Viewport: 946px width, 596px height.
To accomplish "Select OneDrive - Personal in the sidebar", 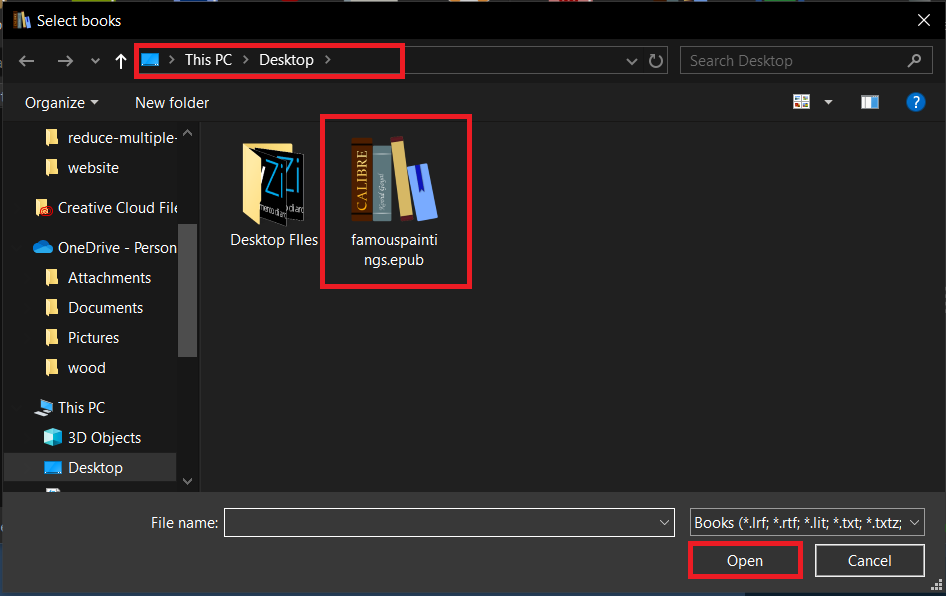I will coord(110,247).
